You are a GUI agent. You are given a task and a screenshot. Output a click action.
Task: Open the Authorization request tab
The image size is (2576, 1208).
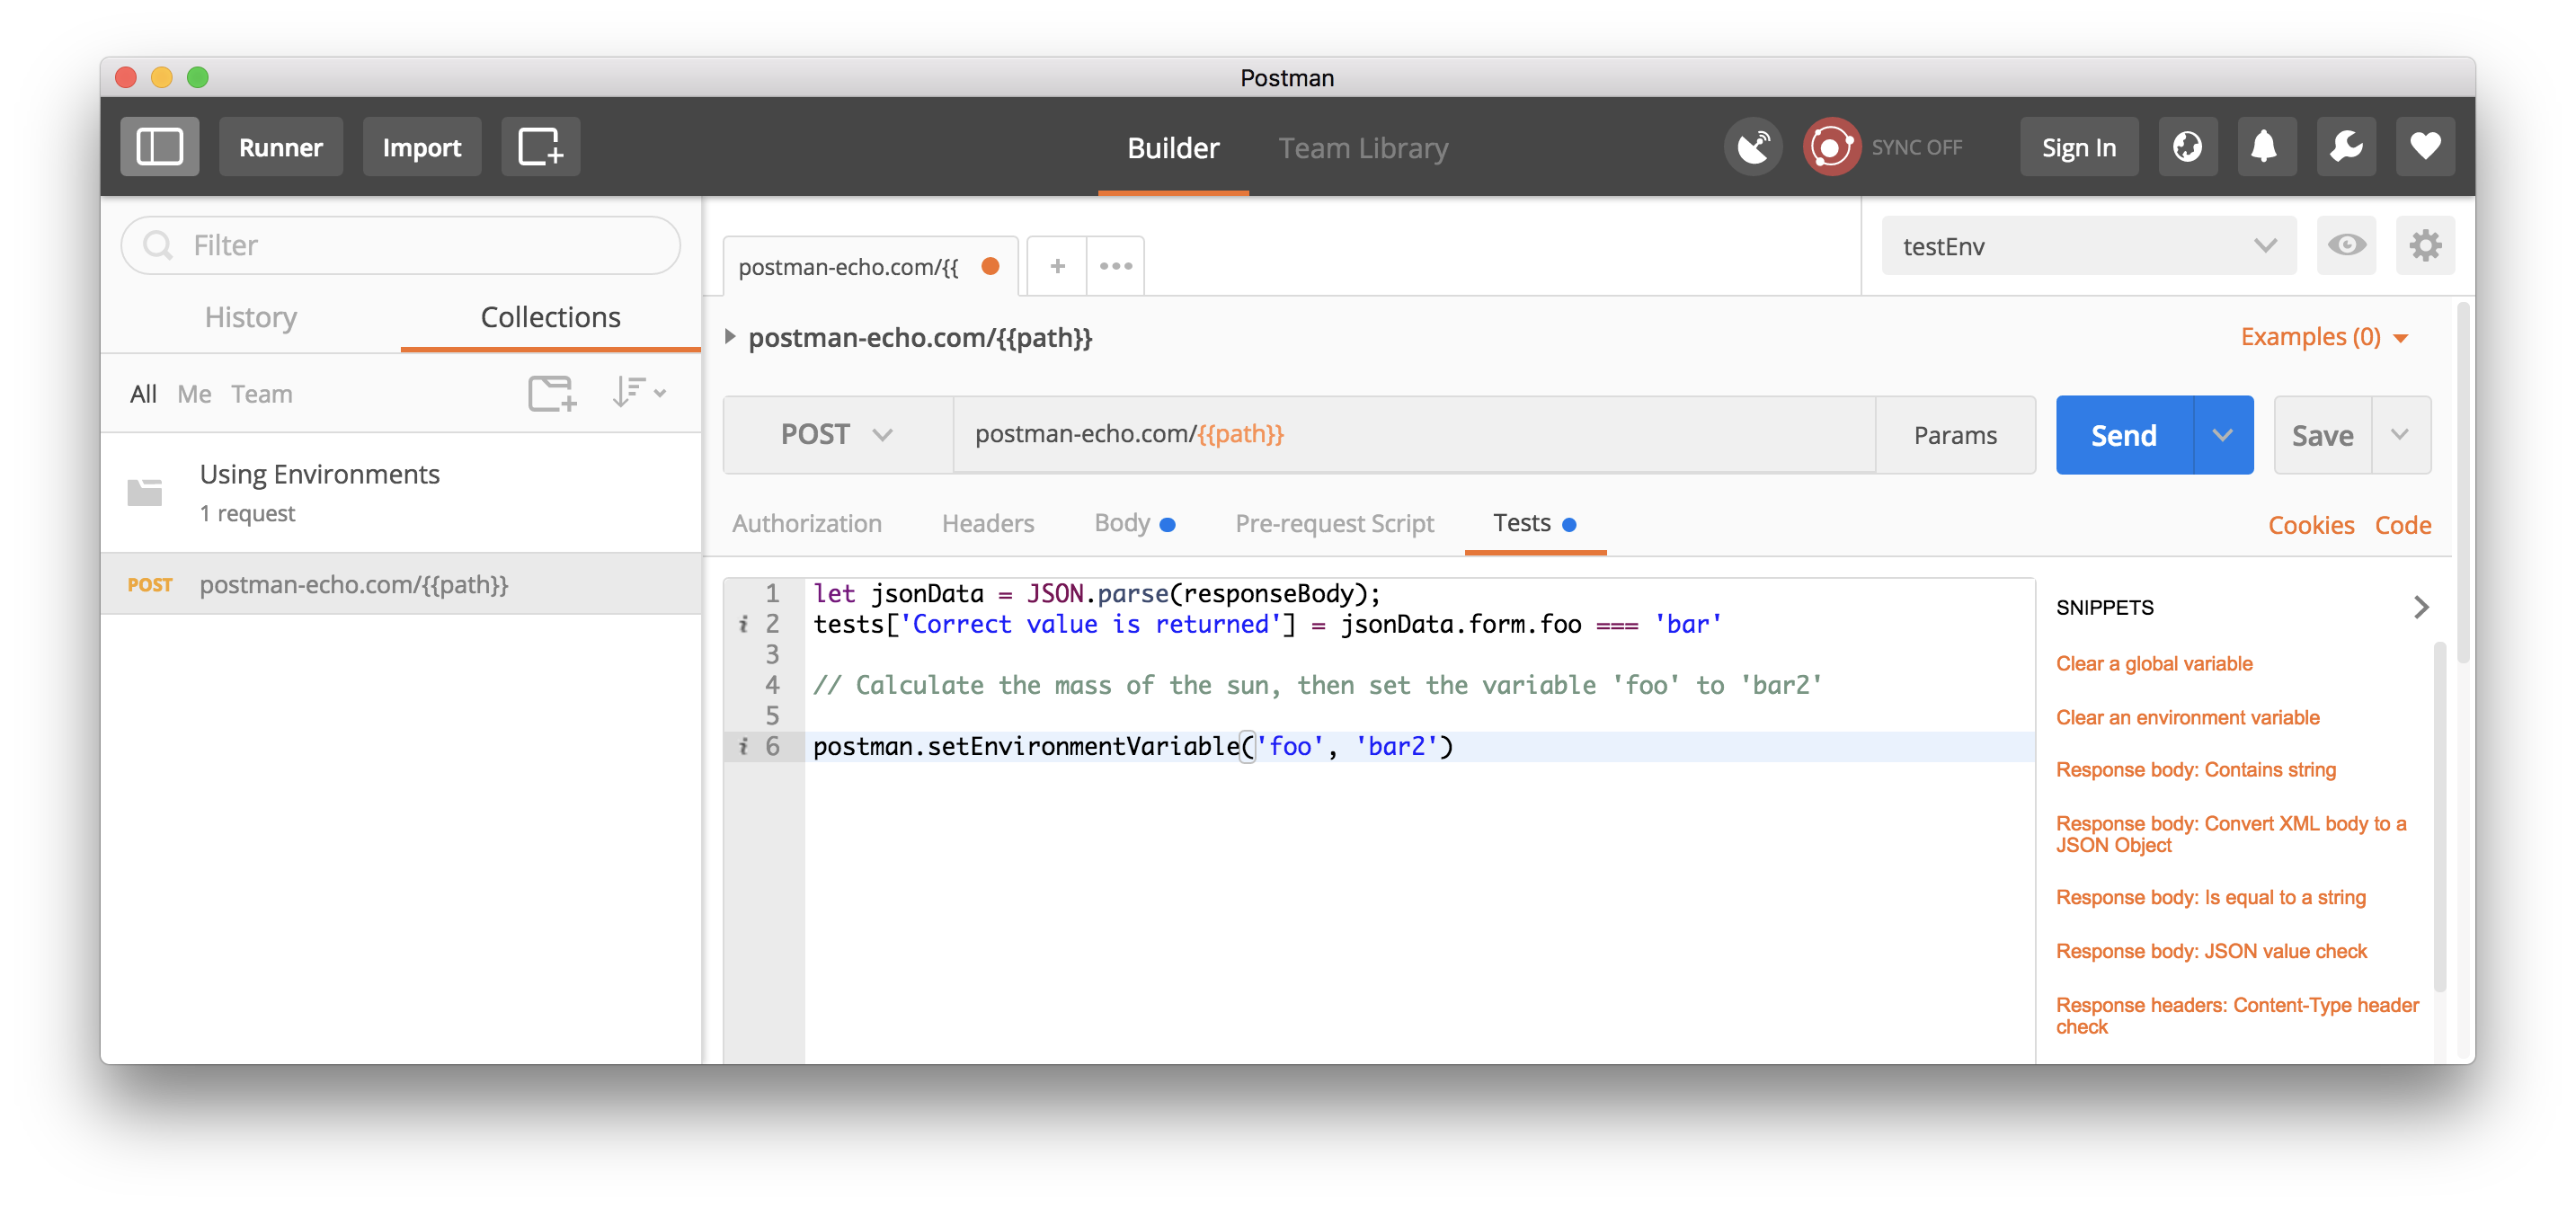[806, 523]
